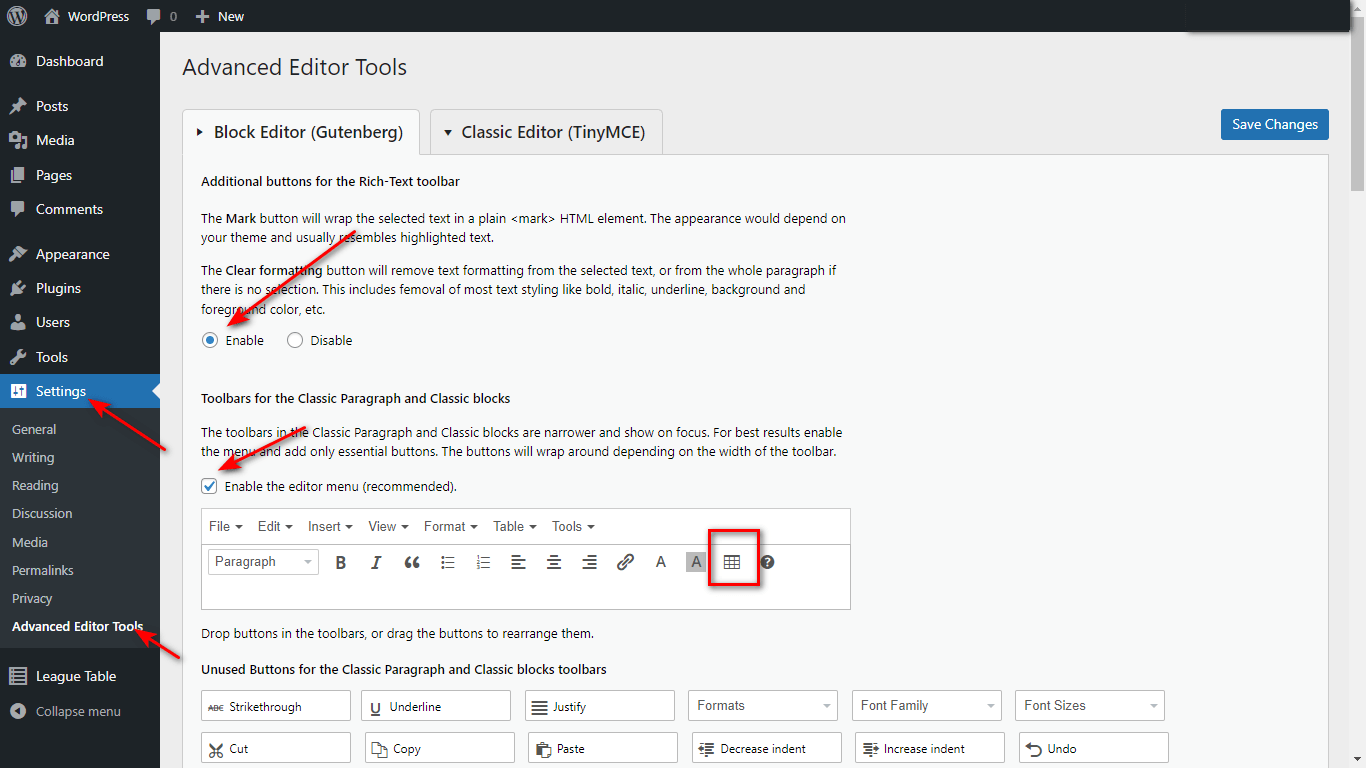Click the Numbered list toolbar button
Image resolution: width=1366 pixels, height=768 pixels.
pyautogui.click(x=483, y=562)
